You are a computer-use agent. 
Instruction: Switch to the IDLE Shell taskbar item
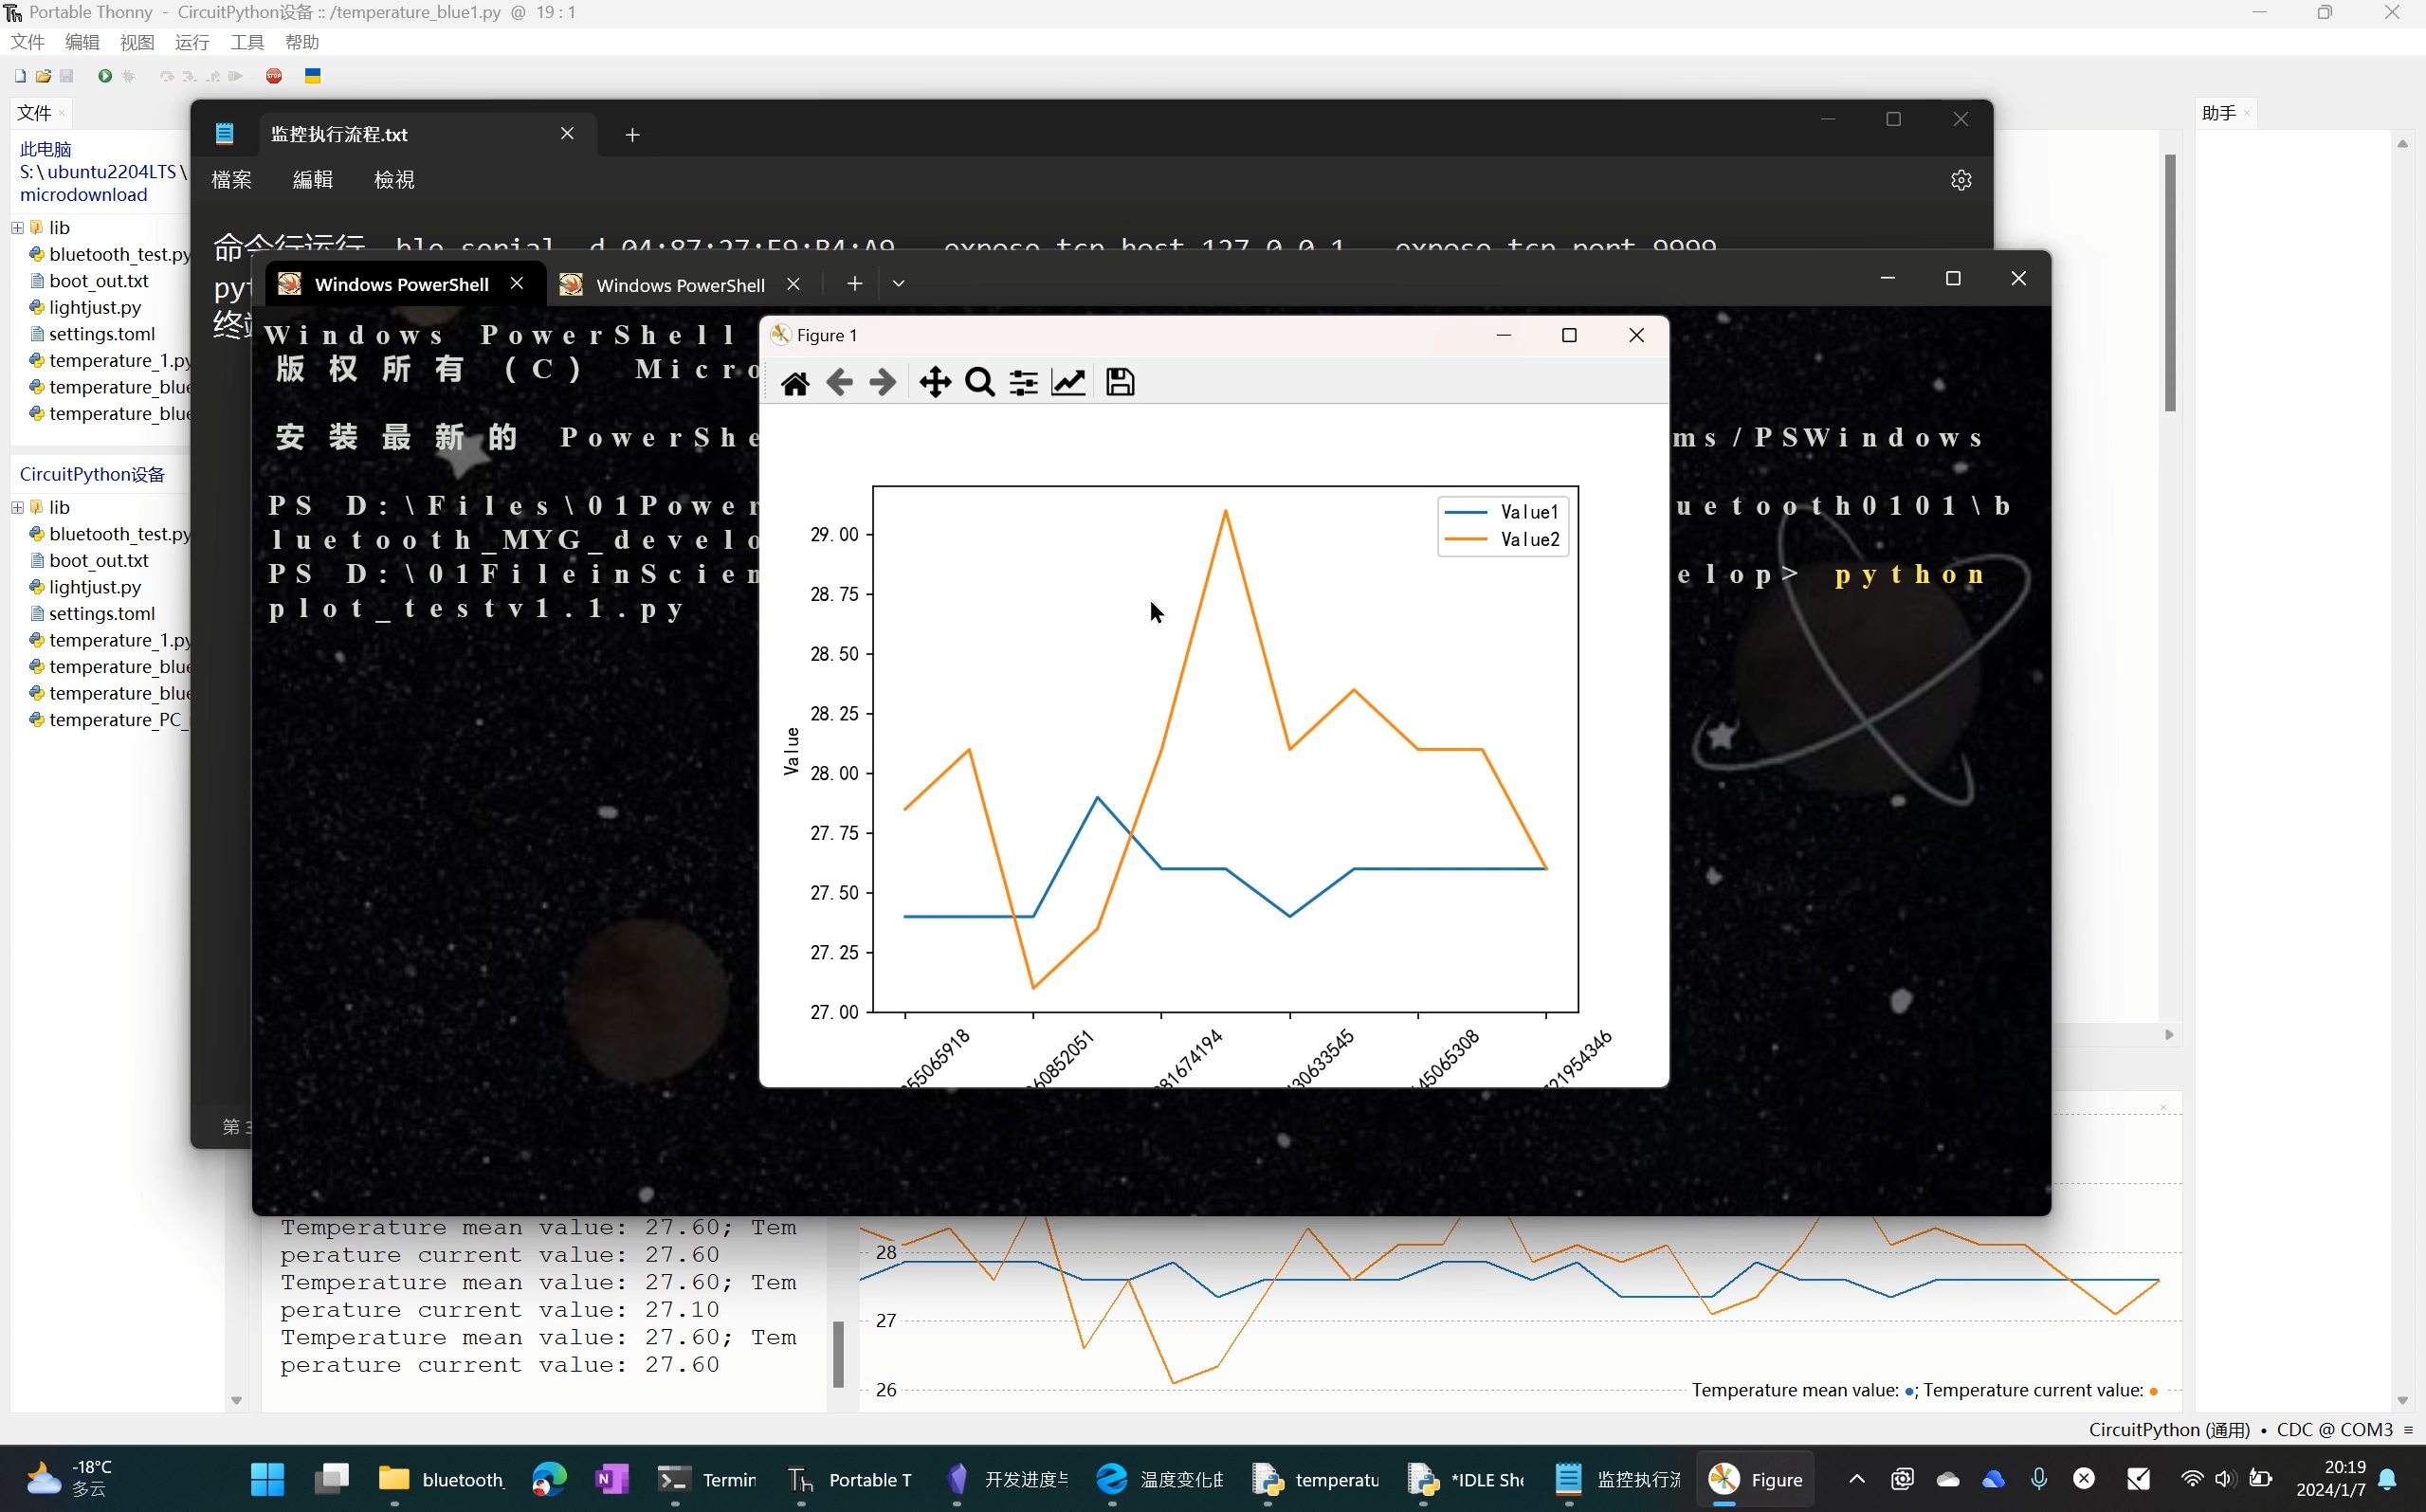pyautogui.click(x=1466, y=1479)
